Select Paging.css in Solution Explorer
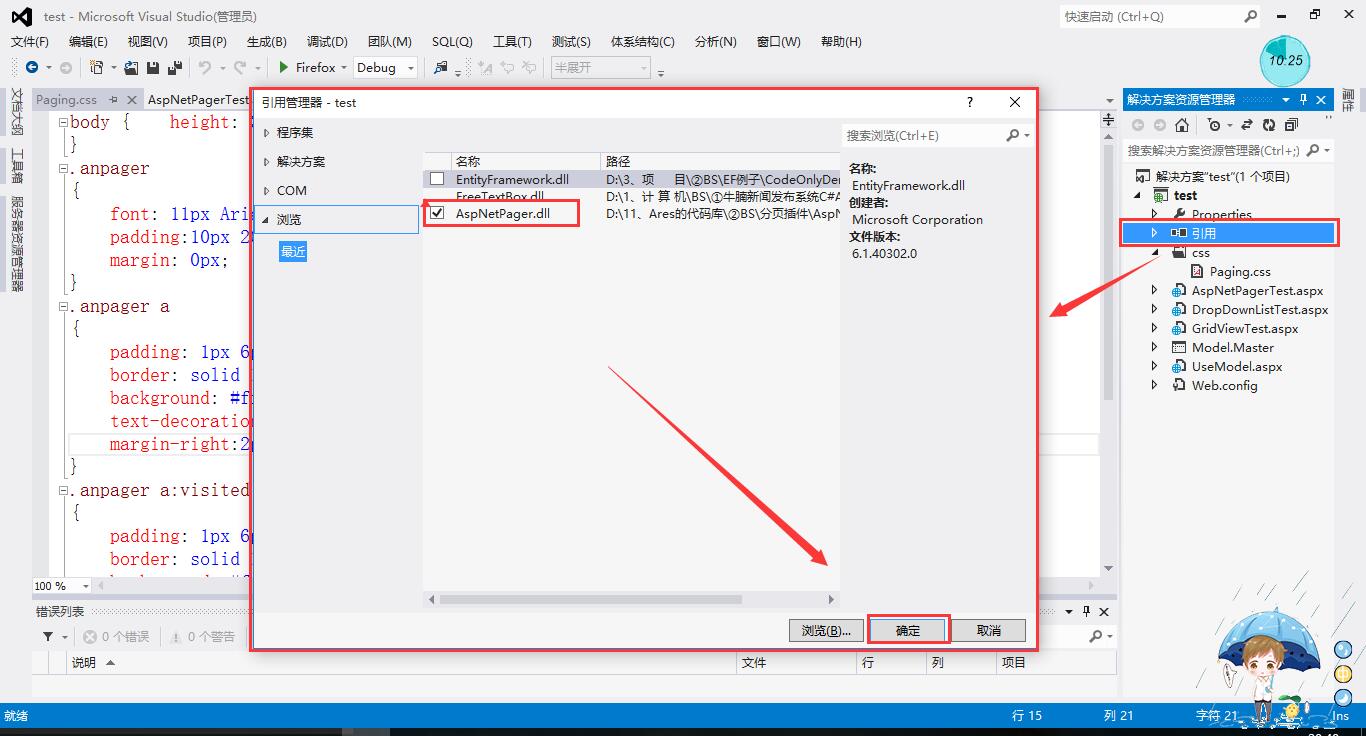The image size is (1366, 736). (x=1240, y=272)
